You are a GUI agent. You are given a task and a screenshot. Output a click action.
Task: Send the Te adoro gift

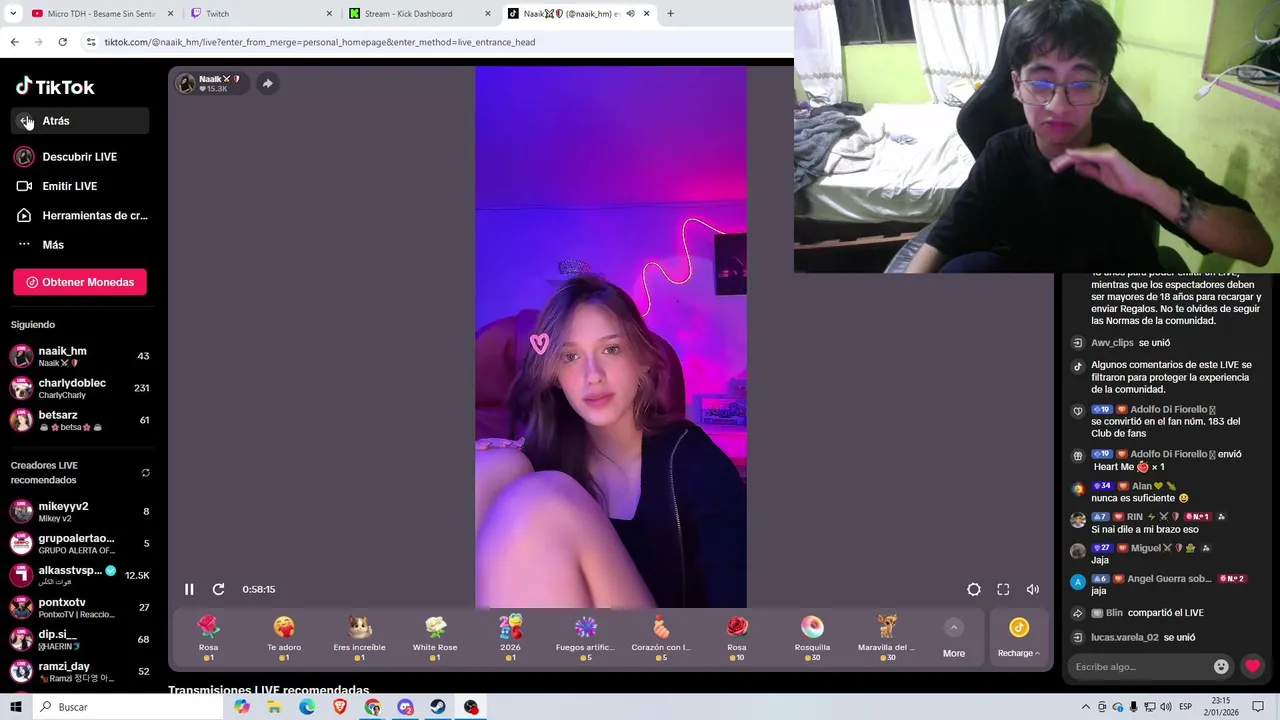284,637
